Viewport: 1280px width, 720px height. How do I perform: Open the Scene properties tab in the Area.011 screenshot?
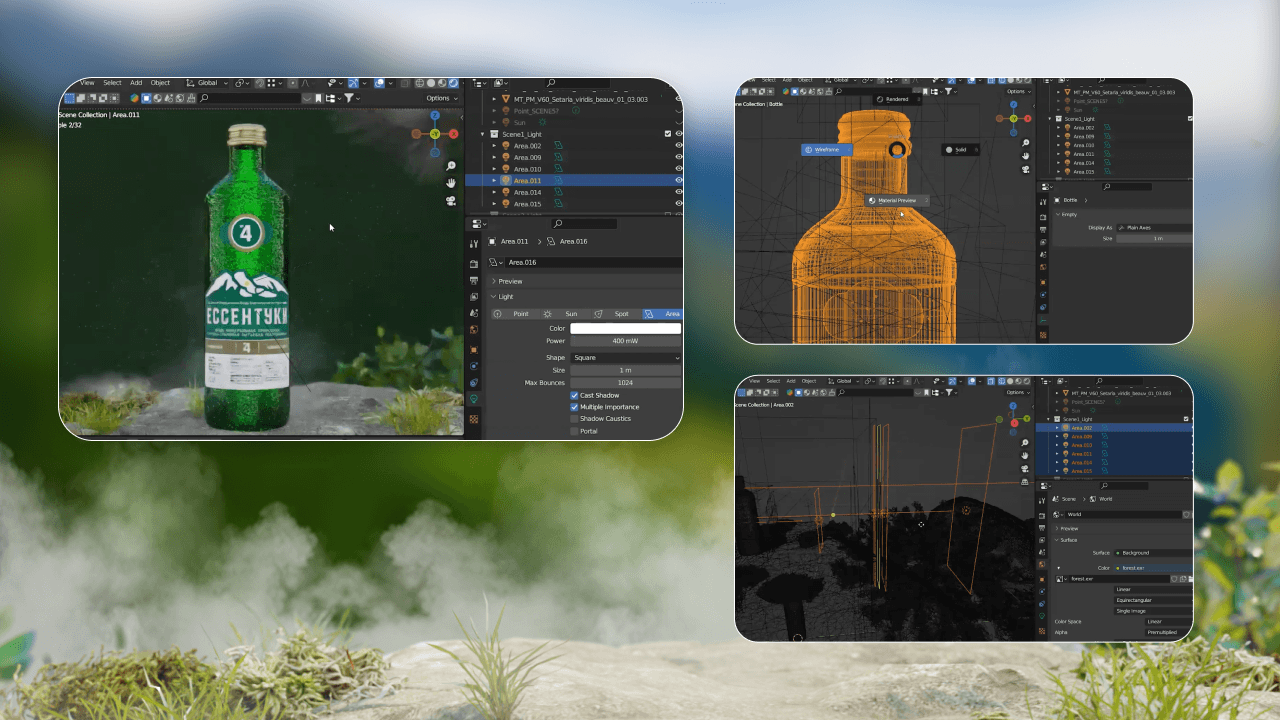pyautogui.click(x=474, y=313)
